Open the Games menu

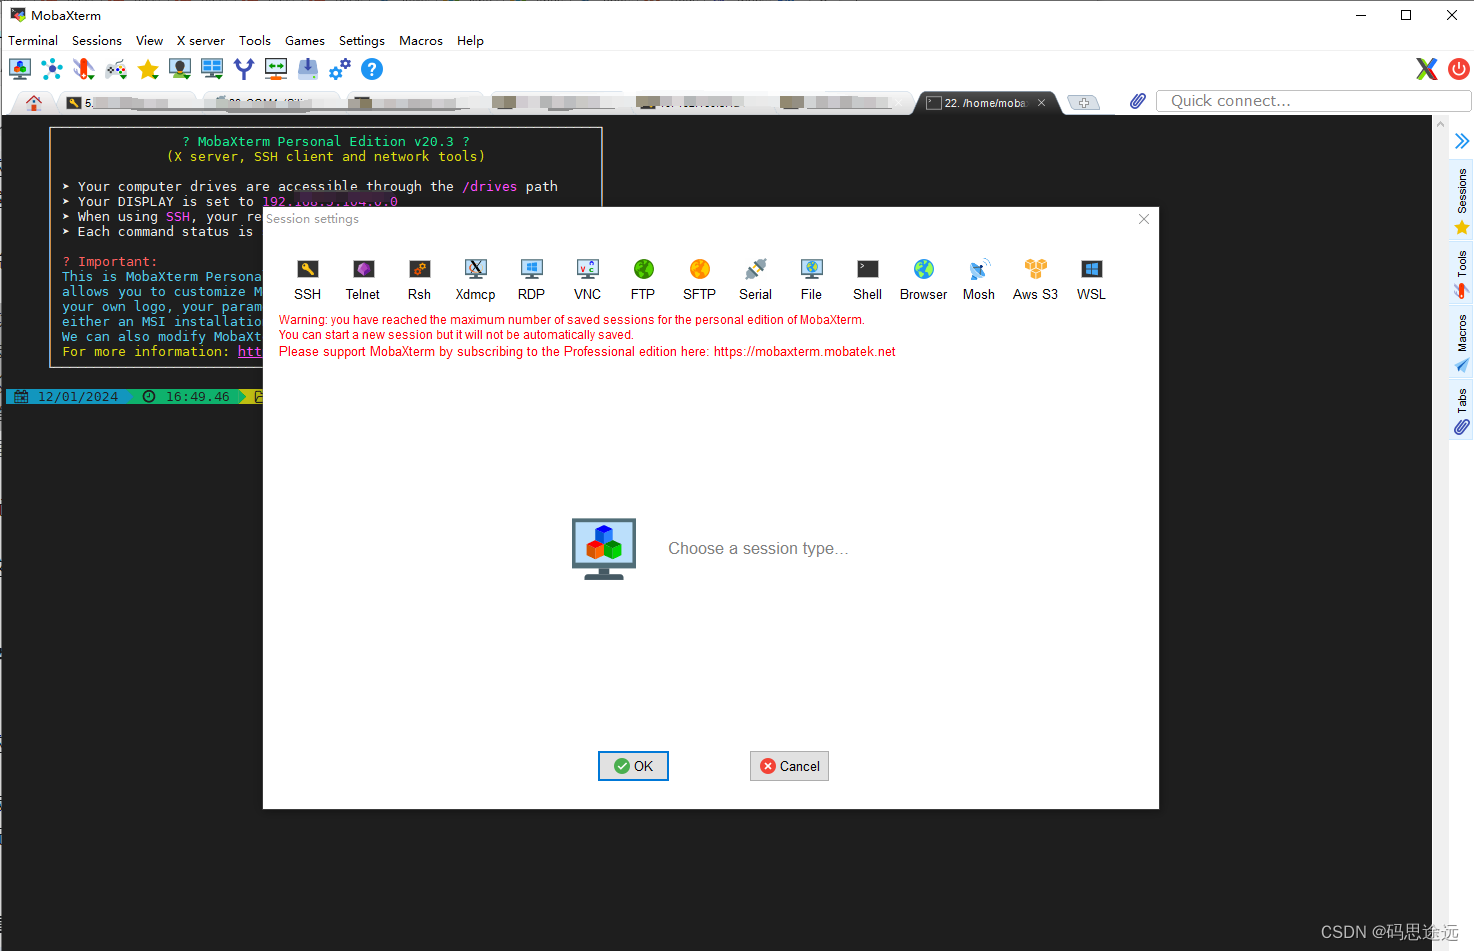click(305, 41)
